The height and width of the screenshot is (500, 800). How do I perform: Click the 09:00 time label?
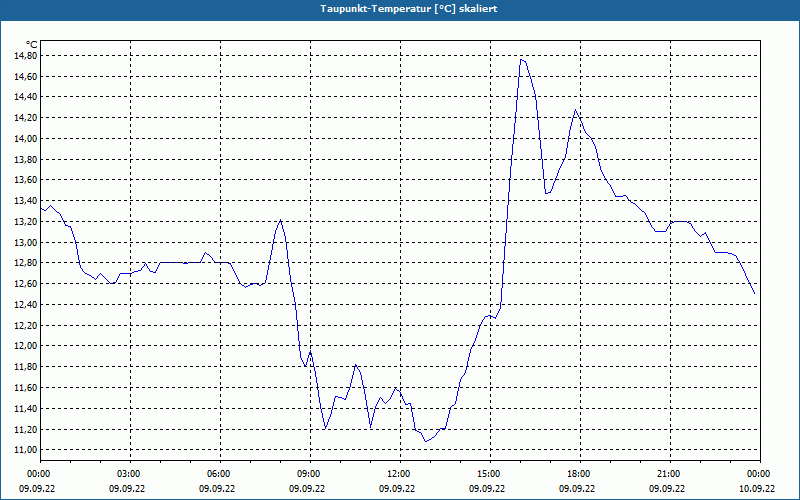310,474
